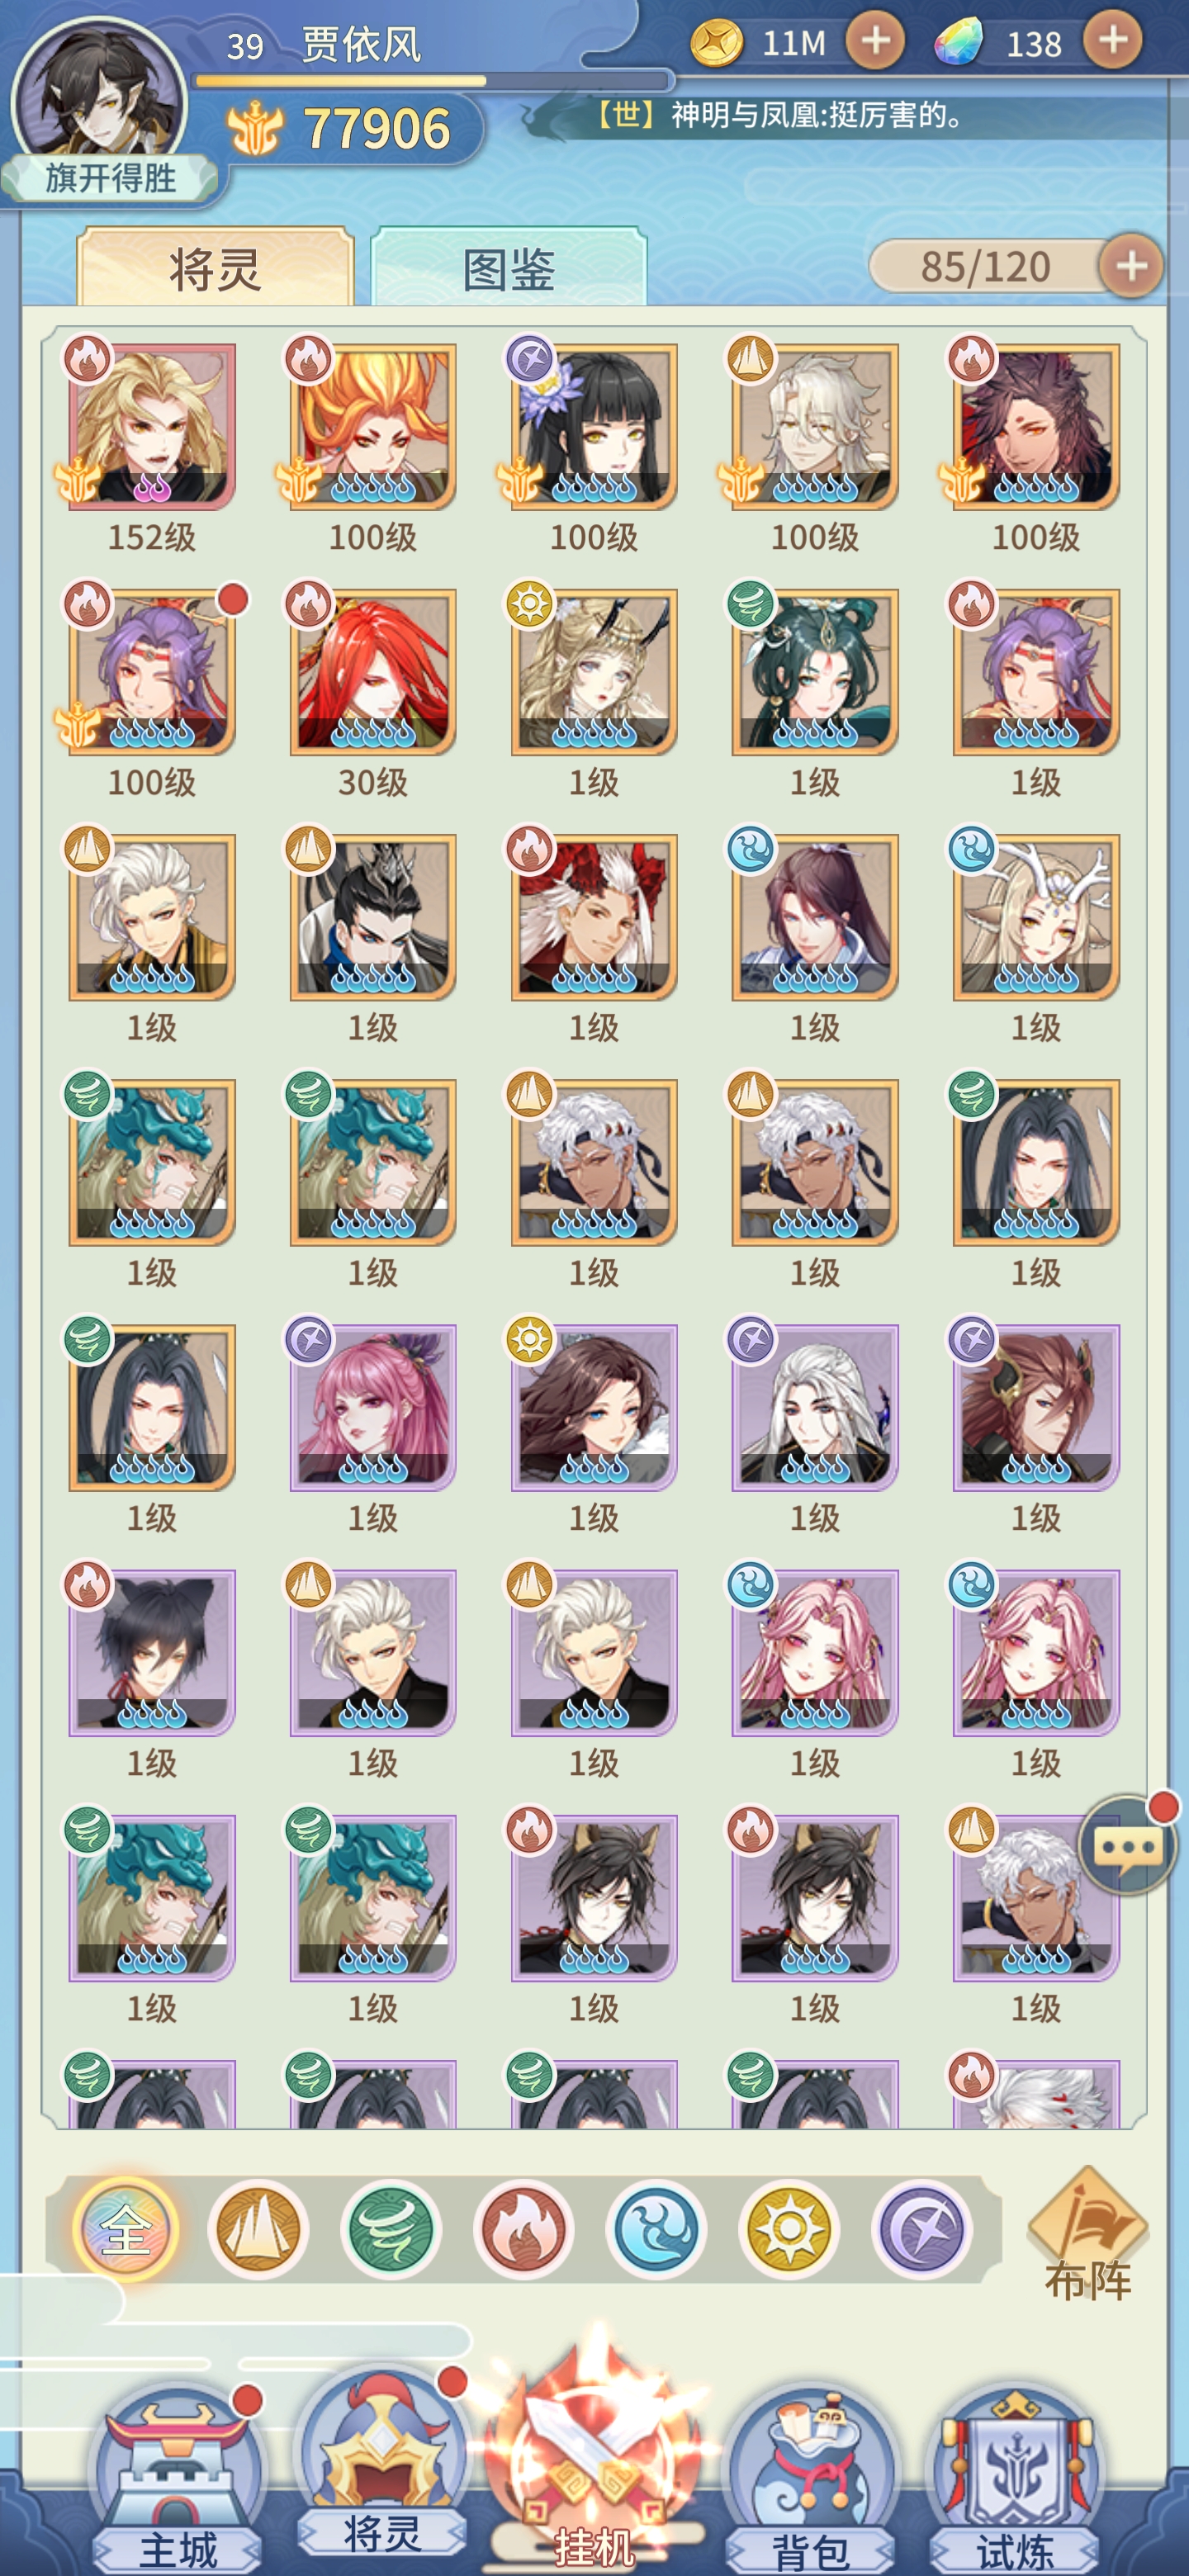Toggle the 全 all-elements filter
The height and width of the screenshot is (2576, 1189).
pyautogui.click(x=126, y=2231)
